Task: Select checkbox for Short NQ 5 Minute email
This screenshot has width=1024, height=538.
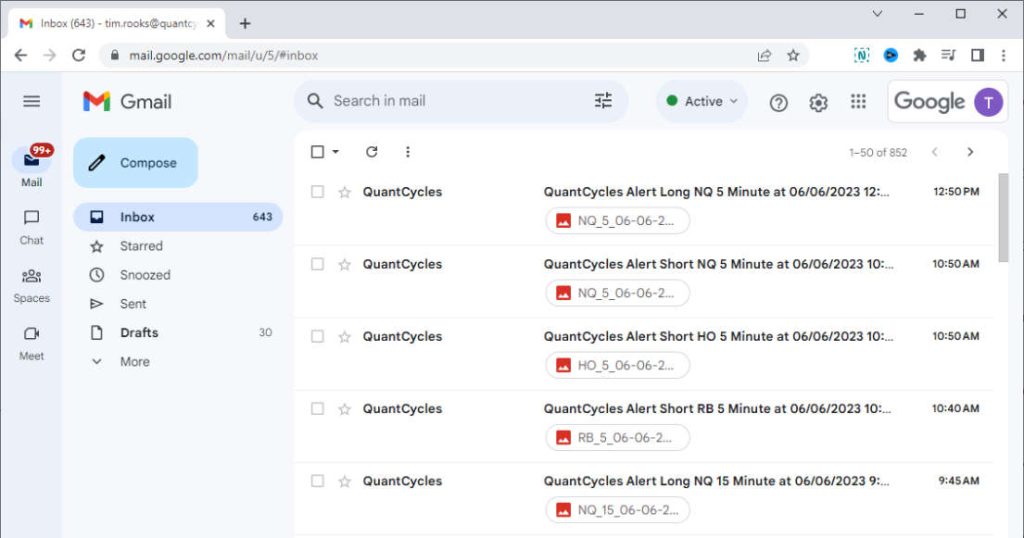Action: coord(317,264)
